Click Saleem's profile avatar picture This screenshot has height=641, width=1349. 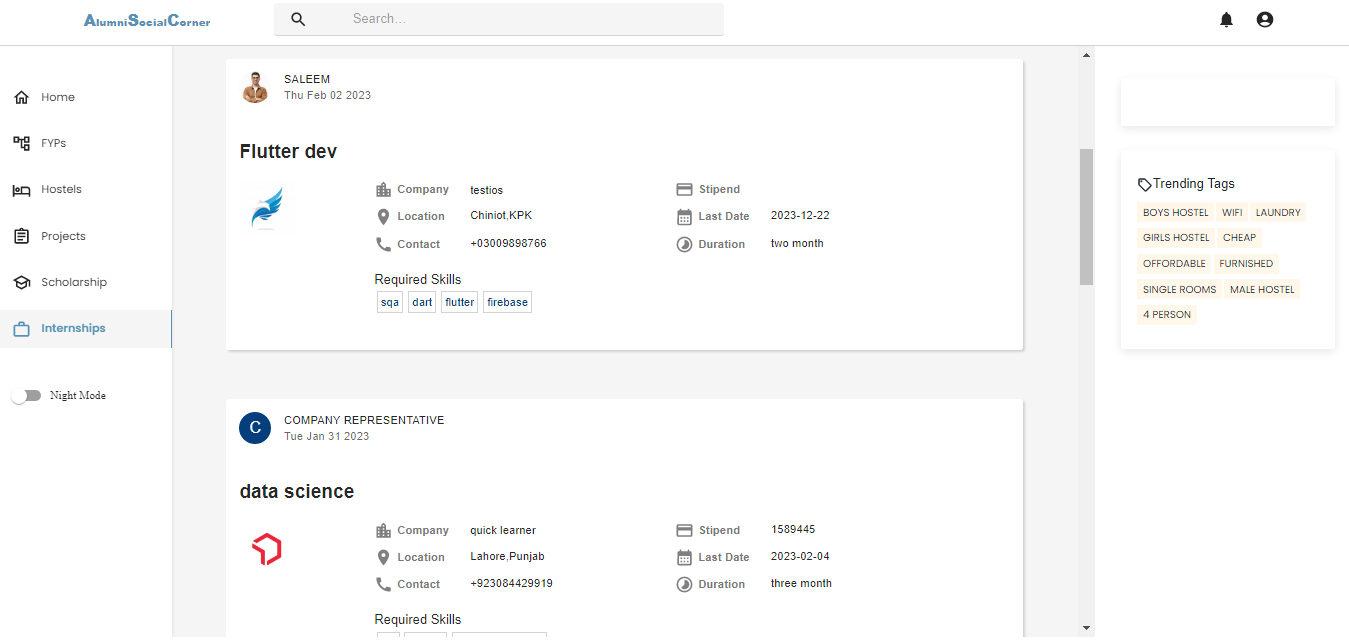pyautogui.click(x=256, y=88)
